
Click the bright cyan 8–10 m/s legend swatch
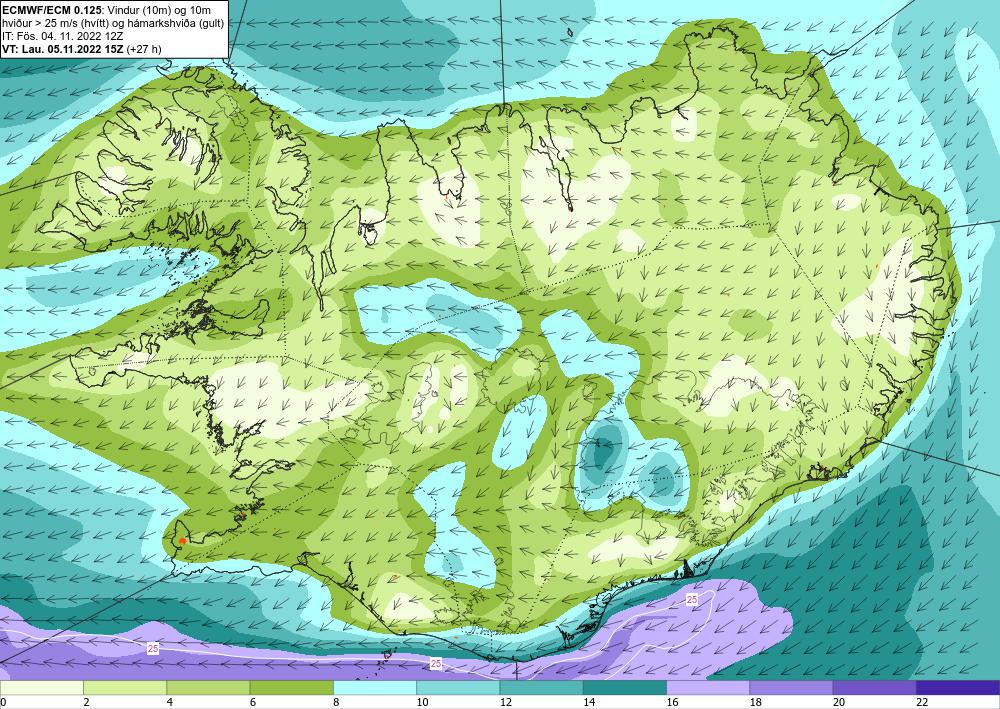[x=375, y=688]
